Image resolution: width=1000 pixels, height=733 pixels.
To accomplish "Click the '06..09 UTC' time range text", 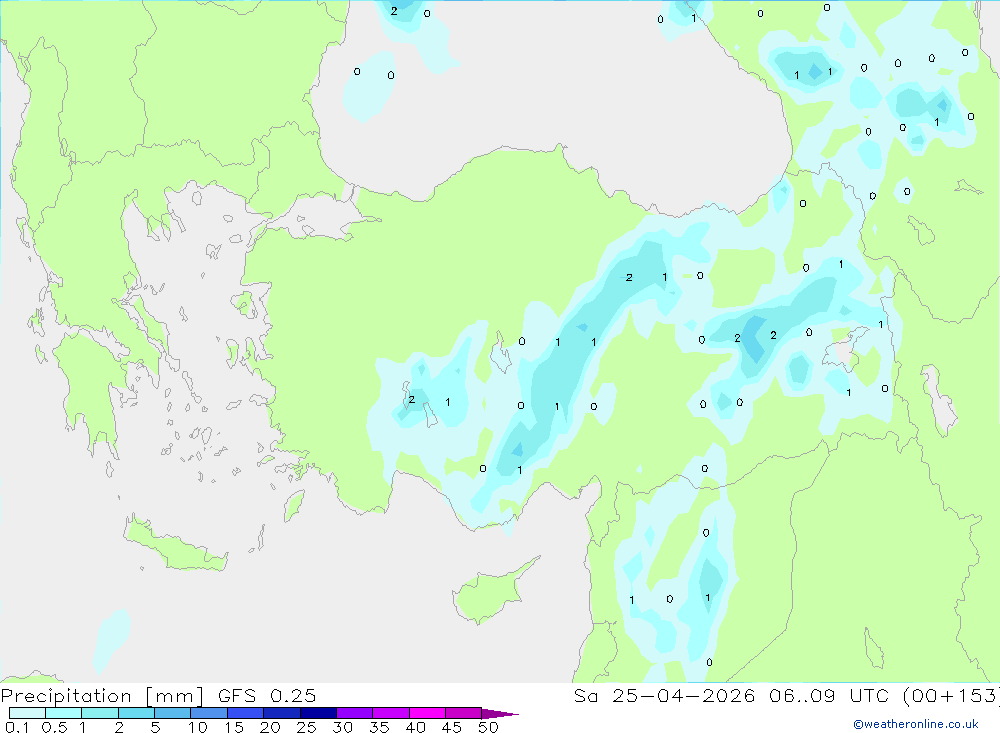I will (x=829, y=696).
